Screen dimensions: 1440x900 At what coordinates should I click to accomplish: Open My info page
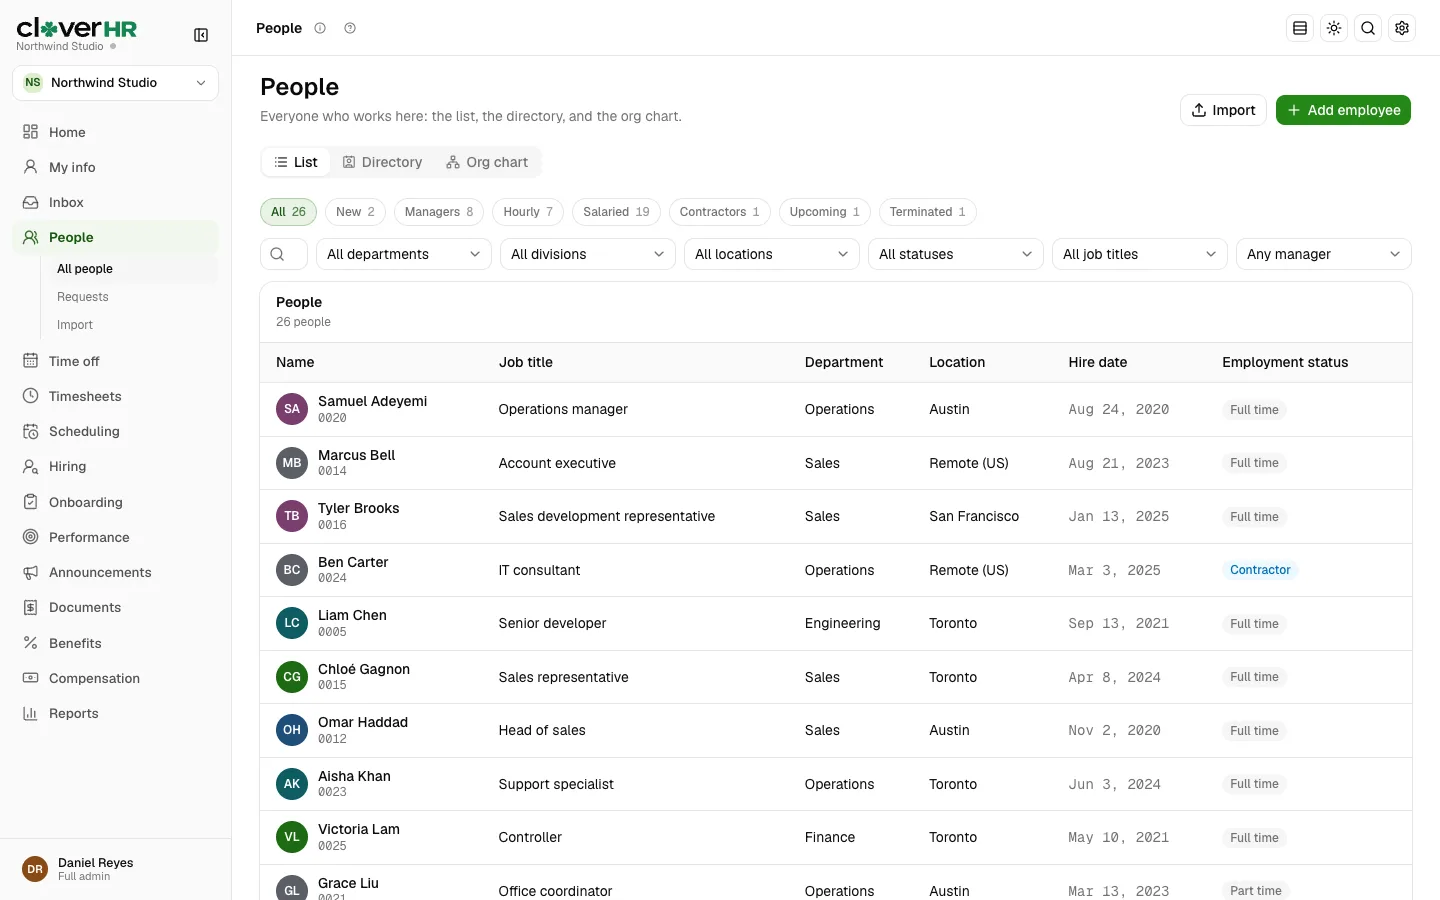pos(115,167)
